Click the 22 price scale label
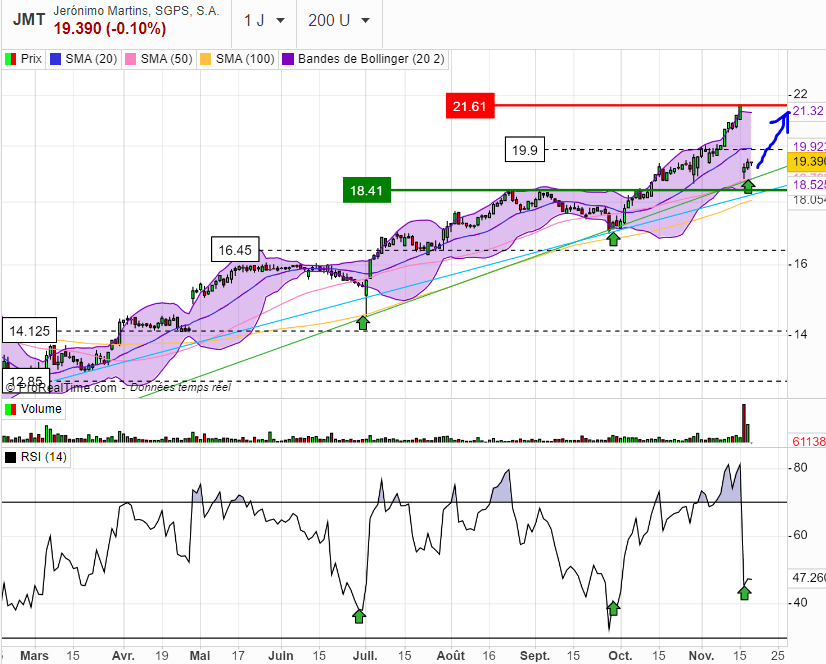826x664 pixels. point(800,94)
